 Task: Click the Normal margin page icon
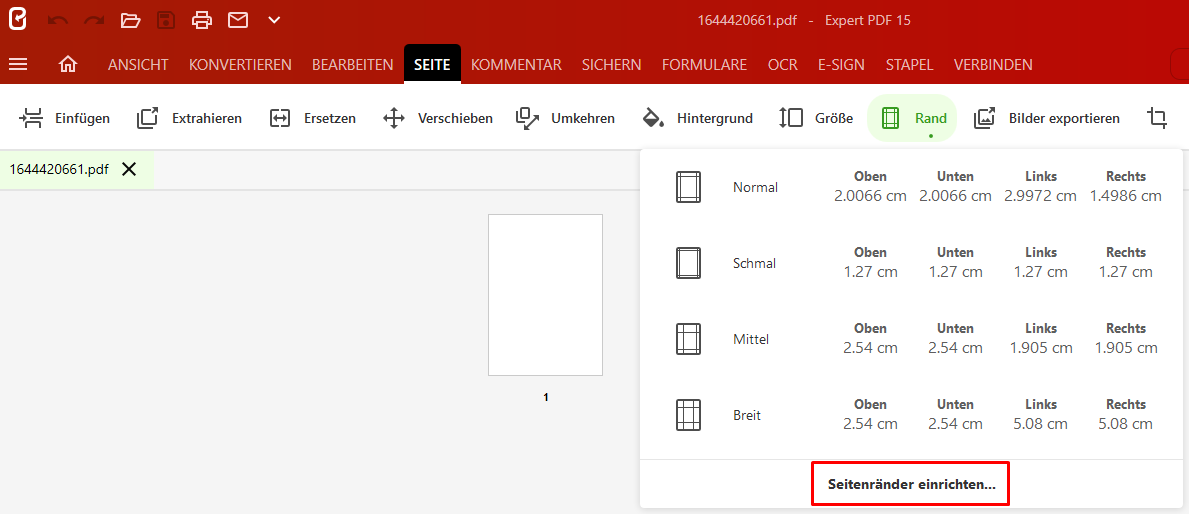point(688,187)
